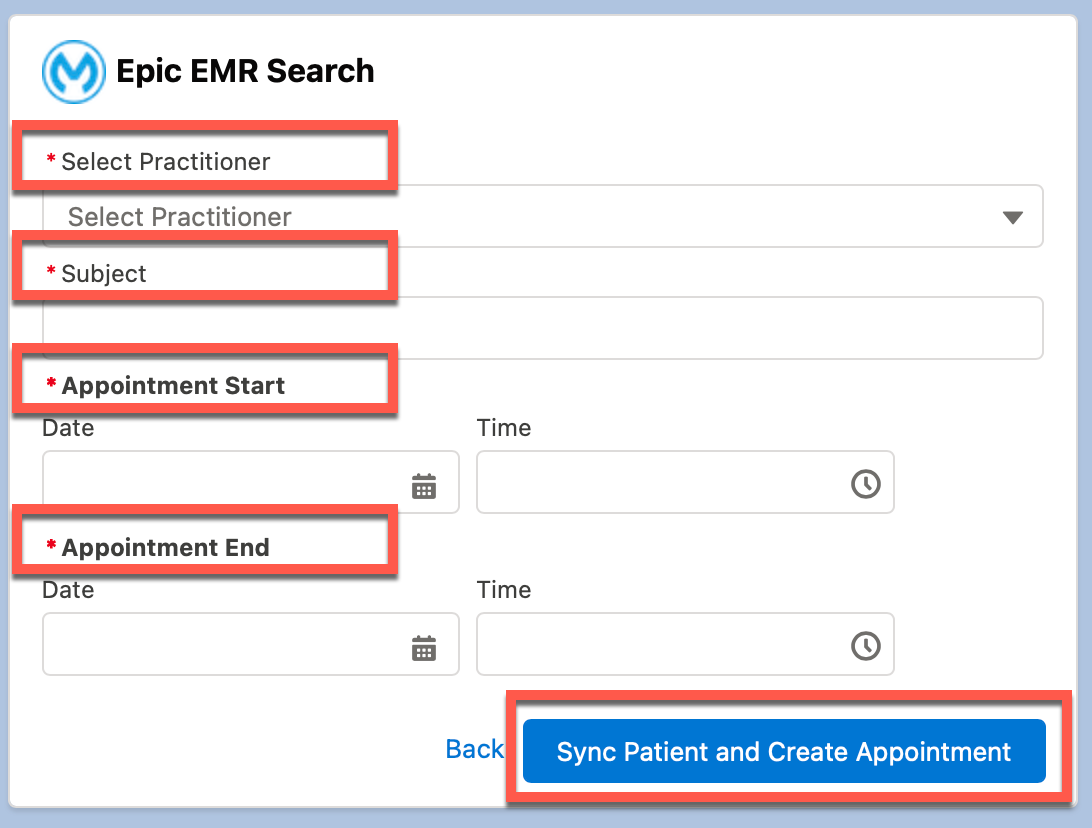Focus the Appointment Start Time input
This screenshot has height=828, width=1092.
click(685, 482)
